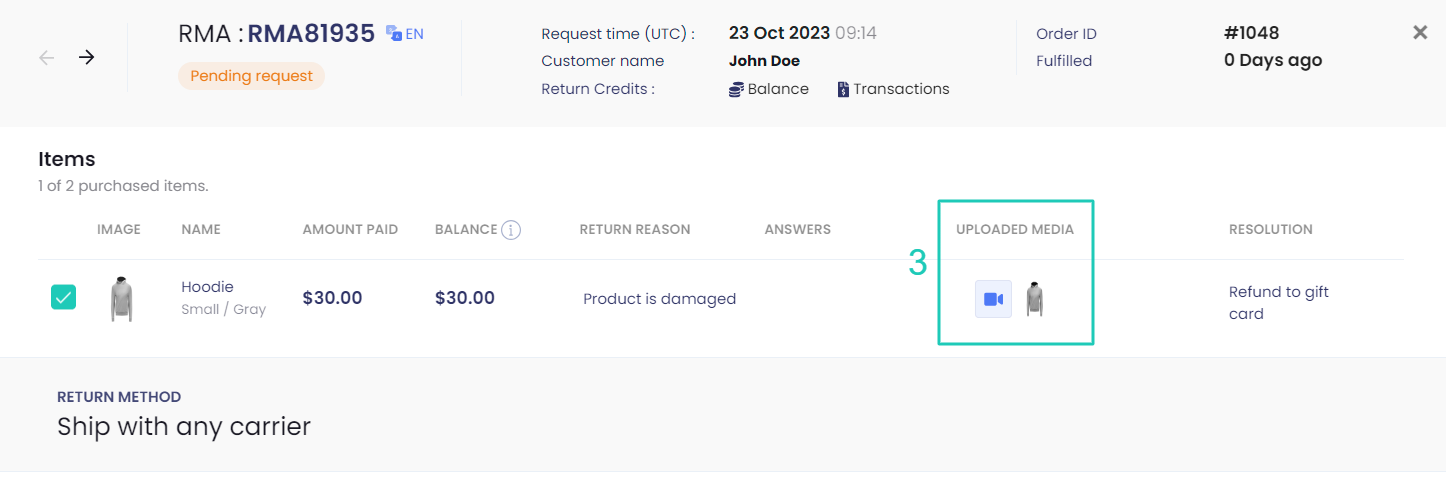Go to previous RMA with left arrow
The height and width of the screenshot is (480, 1446).
[47, 57]
